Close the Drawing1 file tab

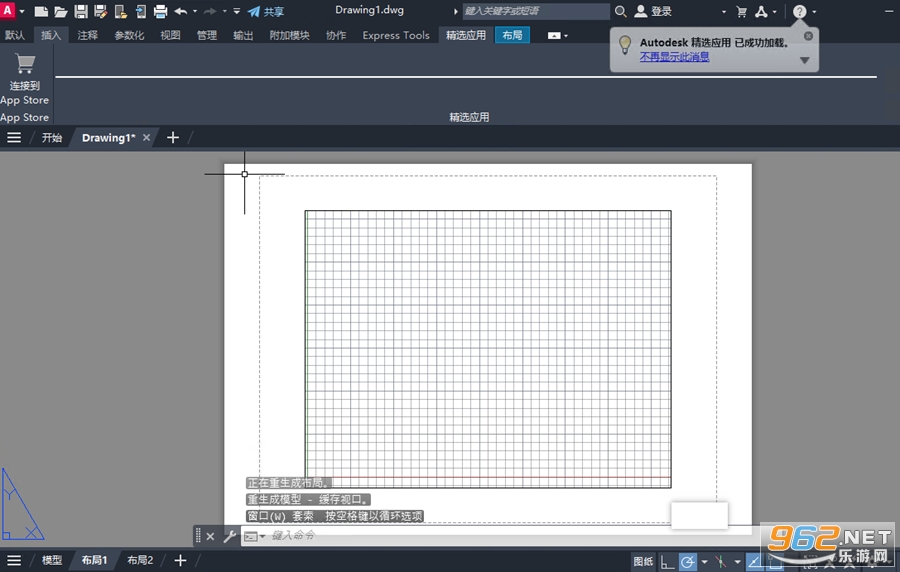(146, 138)
